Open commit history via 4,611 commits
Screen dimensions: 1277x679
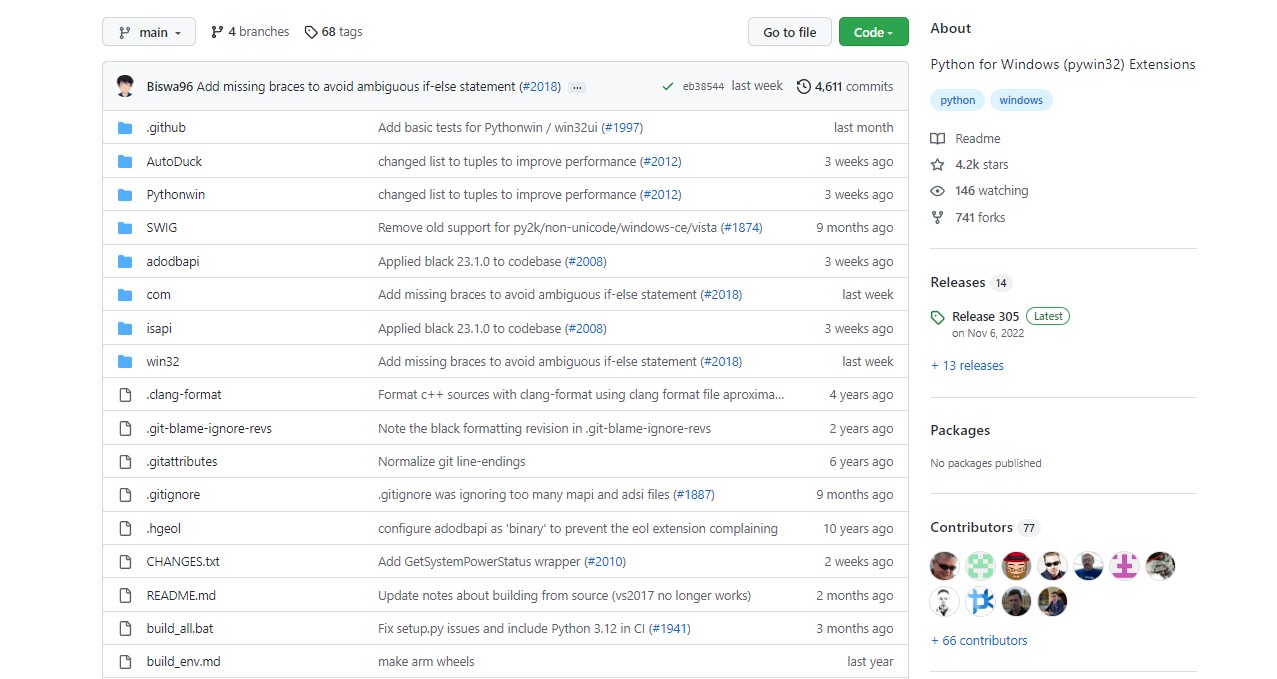click(844, 87)
